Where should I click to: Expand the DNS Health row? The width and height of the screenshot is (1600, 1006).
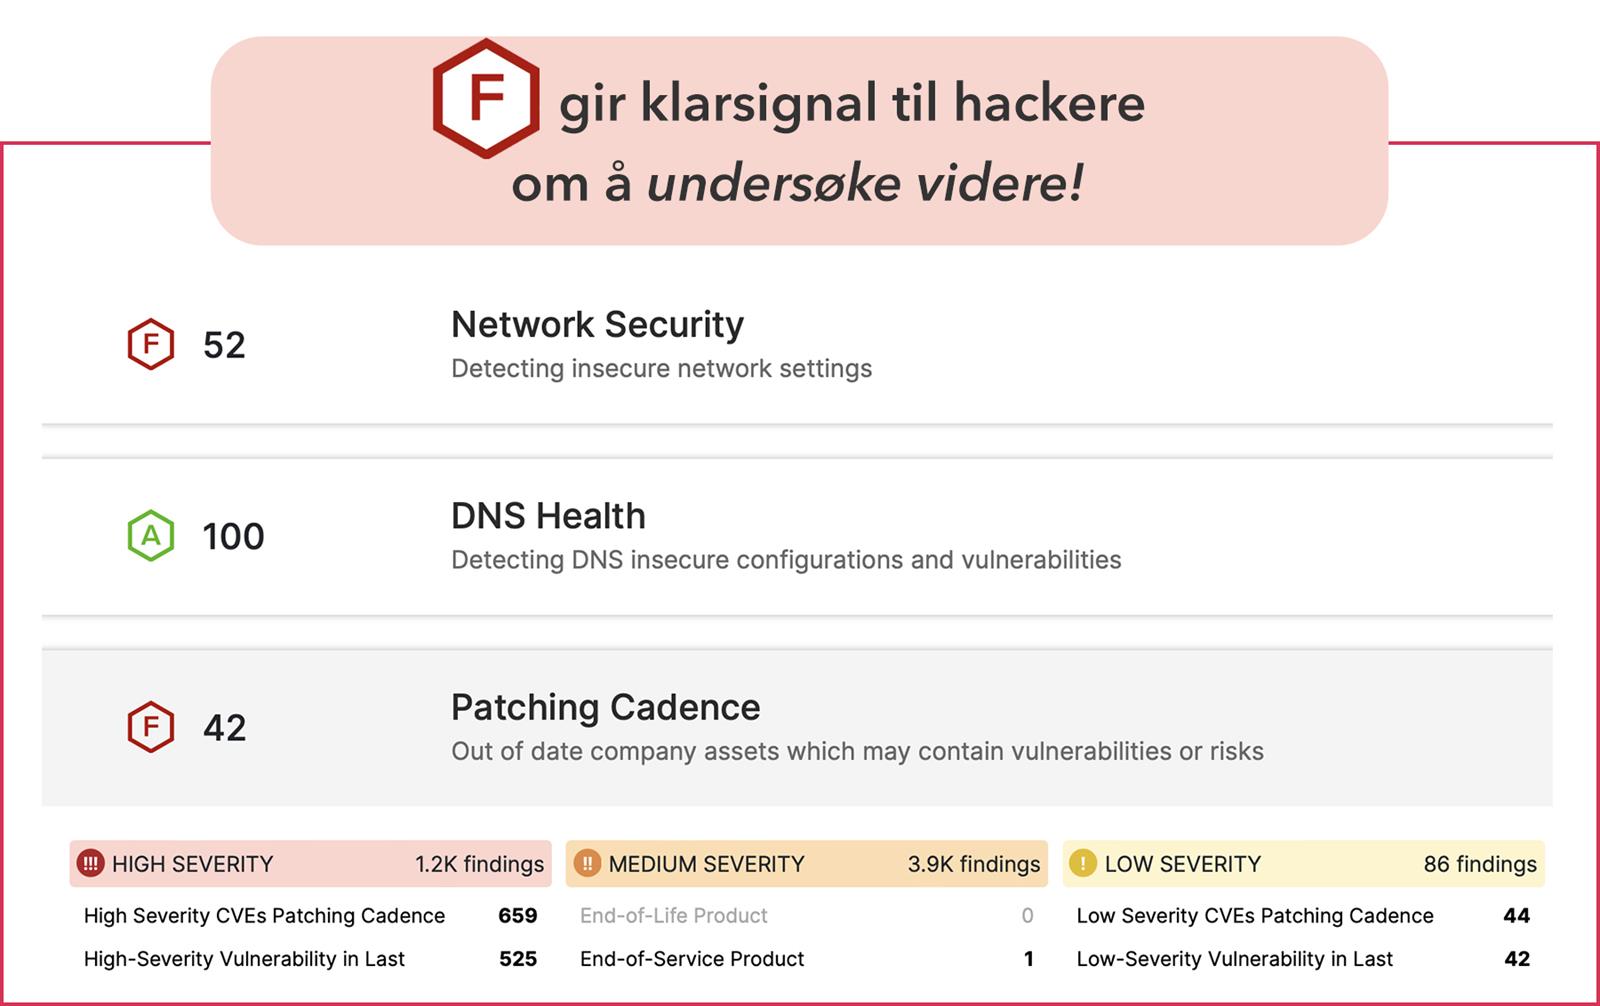click(x=797, y=537)
